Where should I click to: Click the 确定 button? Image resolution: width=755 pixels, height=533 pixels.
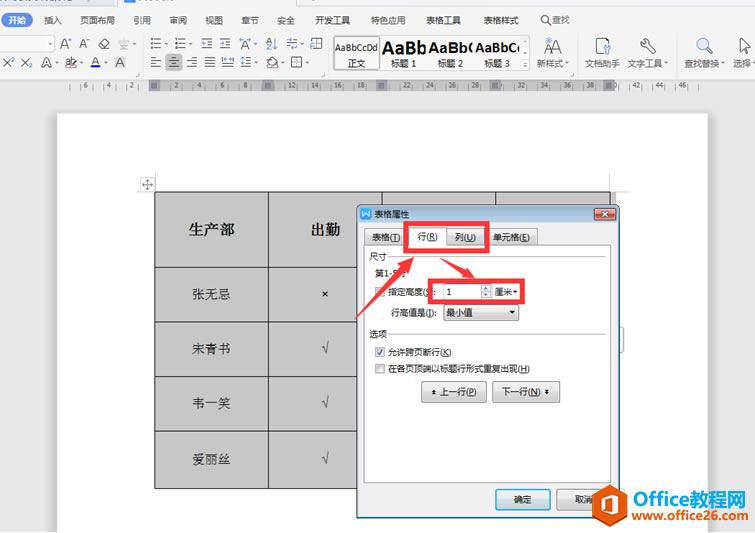tap(523, 500)
